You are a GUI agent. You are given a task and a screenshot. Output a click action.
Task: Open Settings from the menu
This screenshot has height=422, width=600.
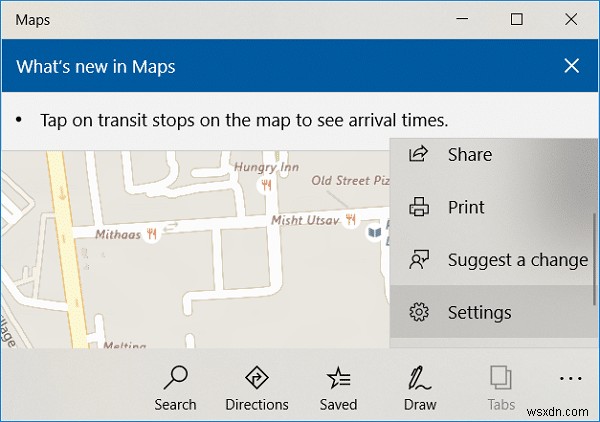(x=479, y=313)
